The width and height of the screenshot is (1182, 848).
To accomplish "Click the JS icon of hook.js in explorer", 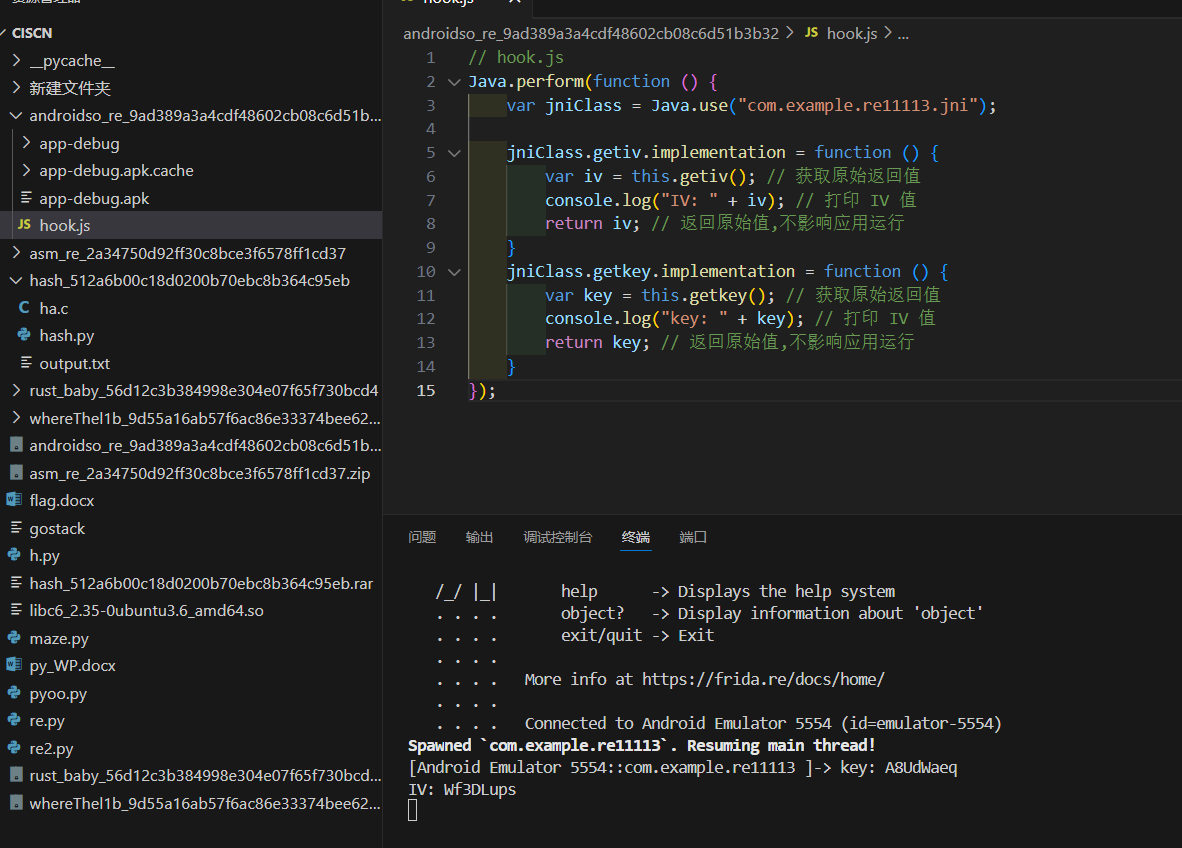I will (24, 225).
